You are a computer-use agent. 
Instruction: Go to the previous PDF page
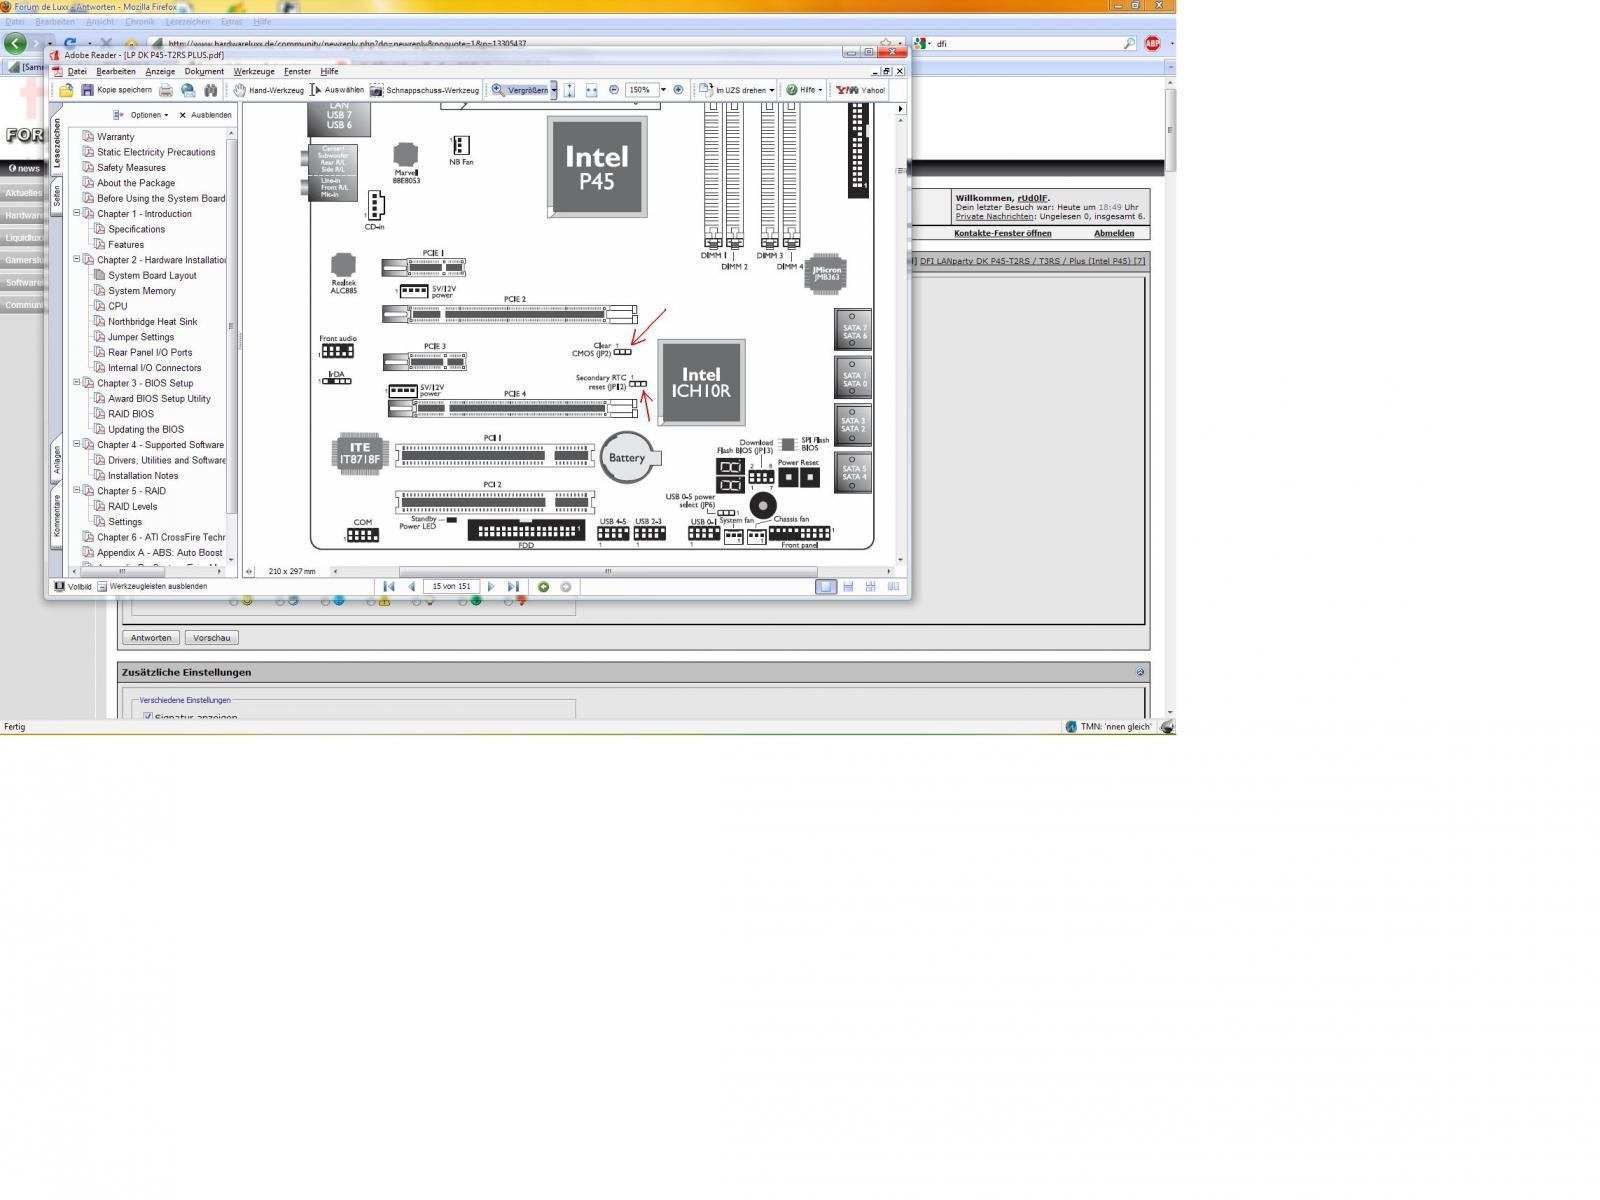(411, 587)
